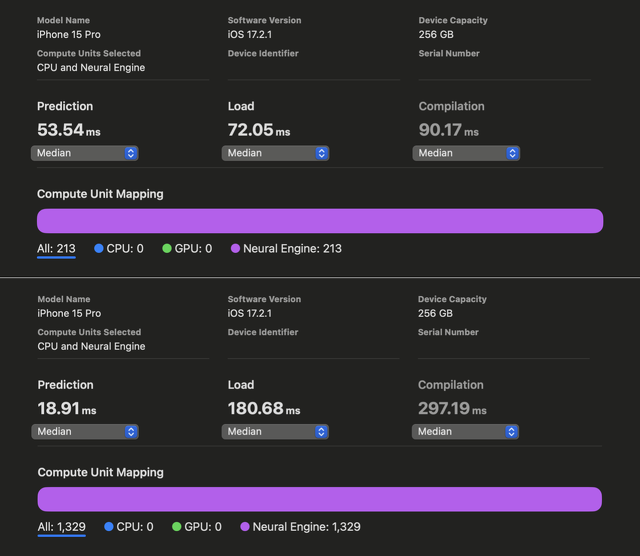Click purple mapping bar above All: 1,329
The height and width of the screenshot is (556, 640).
320,499
